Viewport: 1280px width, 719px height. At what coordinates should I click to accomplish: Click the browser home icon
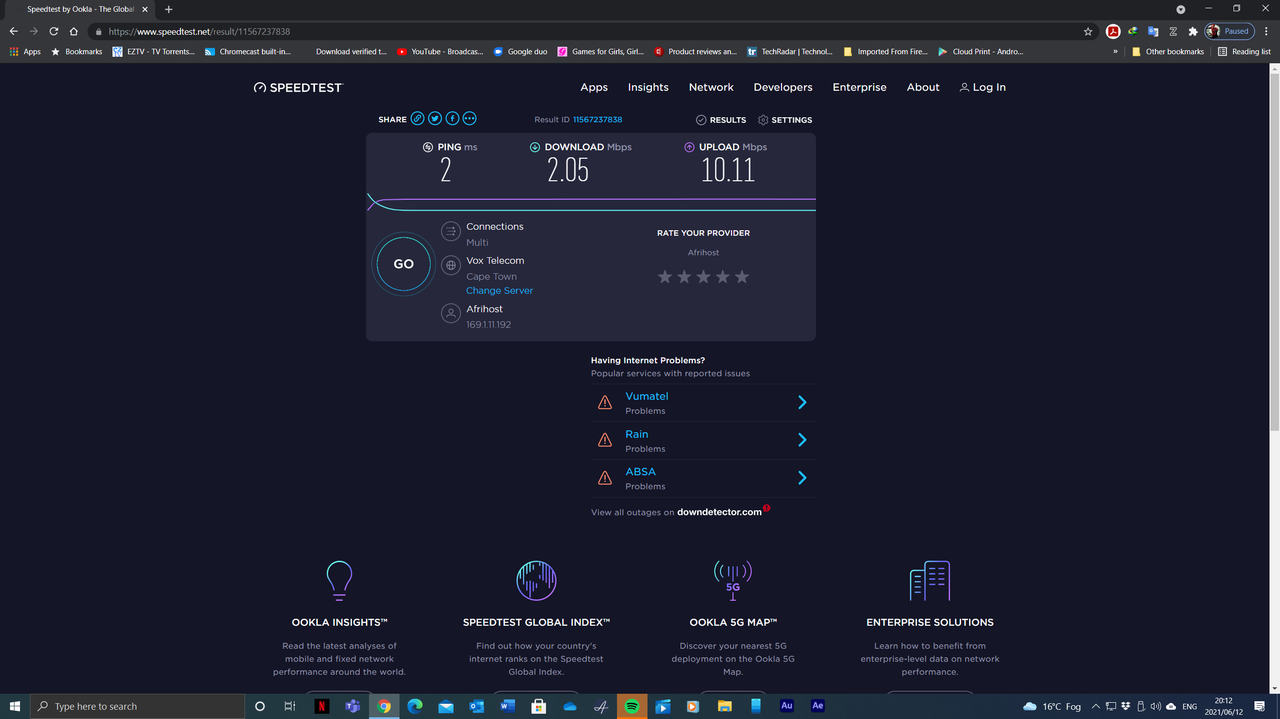coord(74,31)
